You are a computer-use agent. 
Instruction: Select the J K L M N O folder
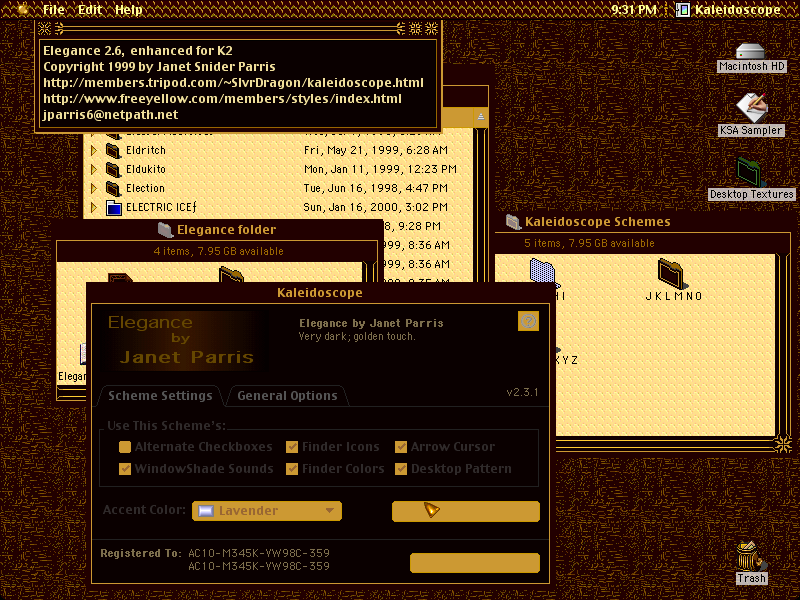point(671,273)
